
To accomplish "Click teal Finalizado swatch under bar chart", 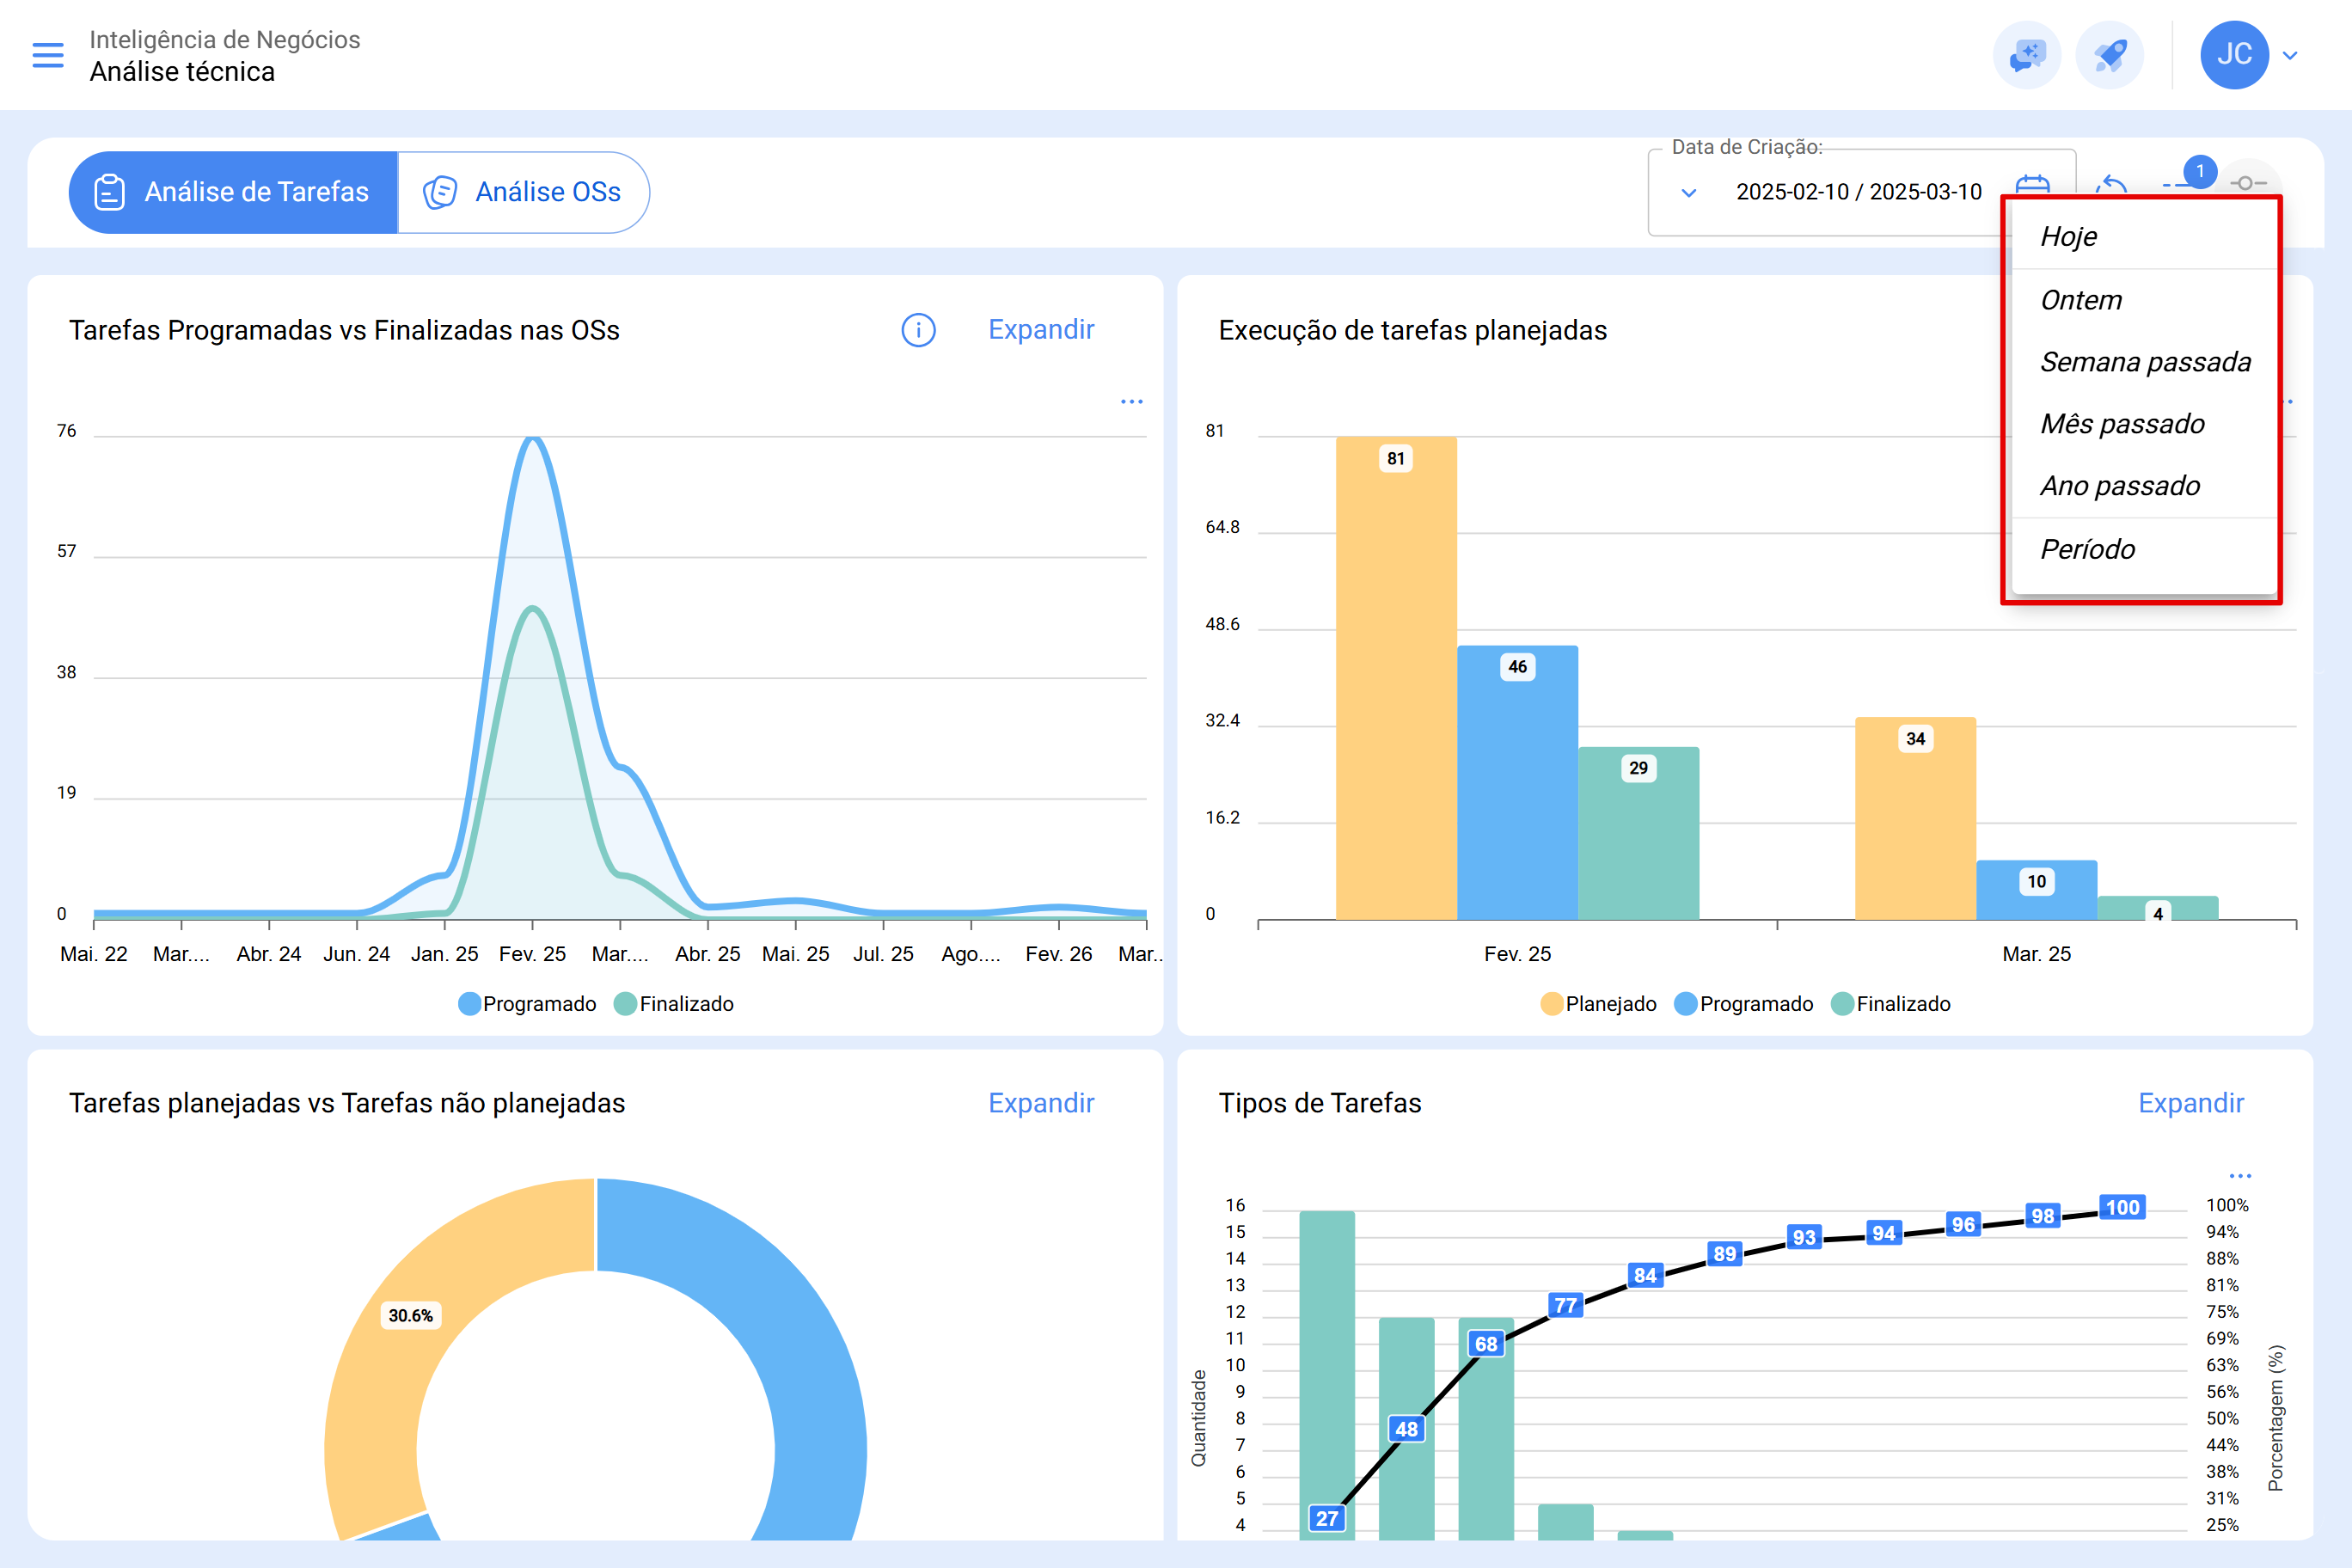I will pos(1842,1004).
